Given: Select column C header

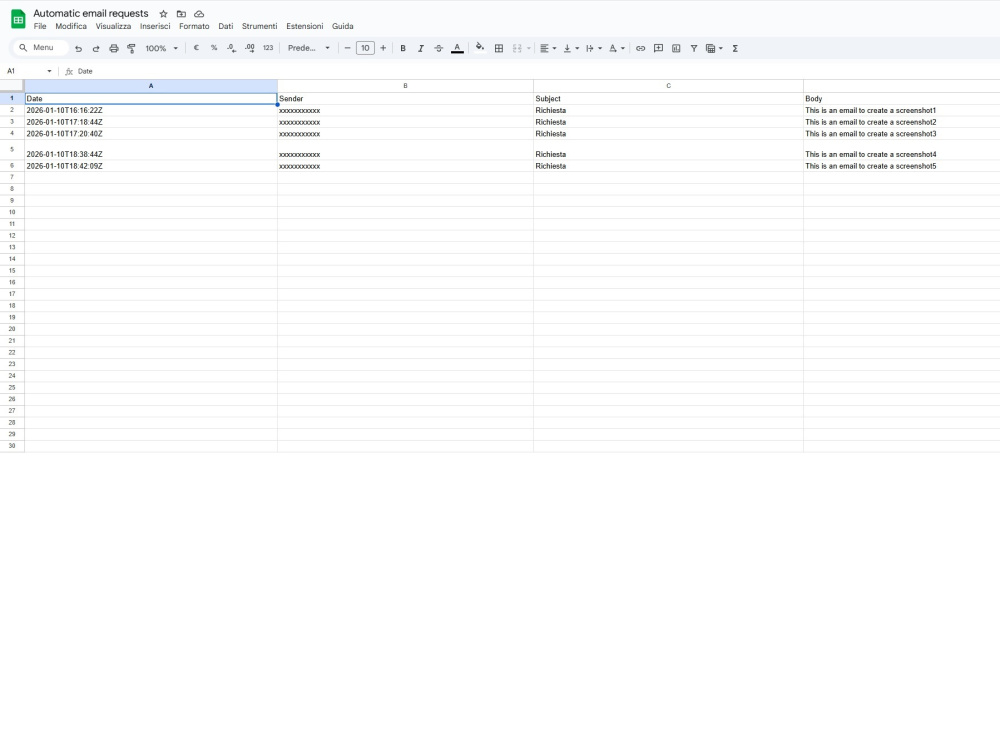Looking at the screenshot, I should coord(668,86).
